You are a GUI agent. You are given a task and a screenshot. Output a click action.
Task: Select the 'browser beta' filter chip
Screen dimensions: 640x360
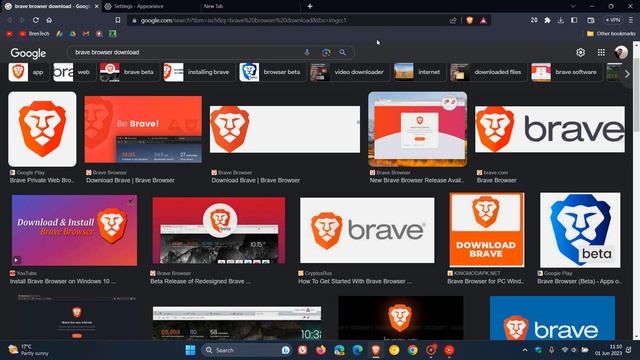[272, 72]
